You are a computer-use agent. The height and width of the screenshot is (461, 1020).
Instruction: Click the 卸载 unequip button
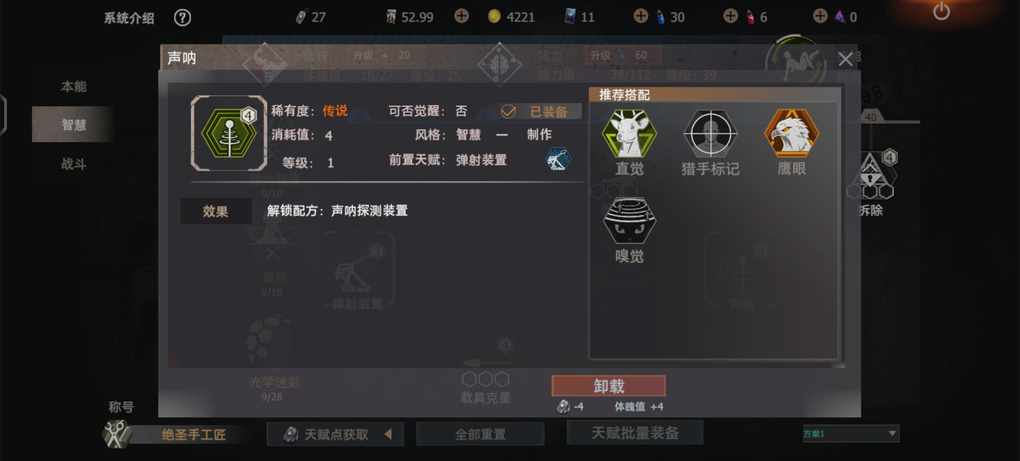pyautogui.click(x=609, y=386)
